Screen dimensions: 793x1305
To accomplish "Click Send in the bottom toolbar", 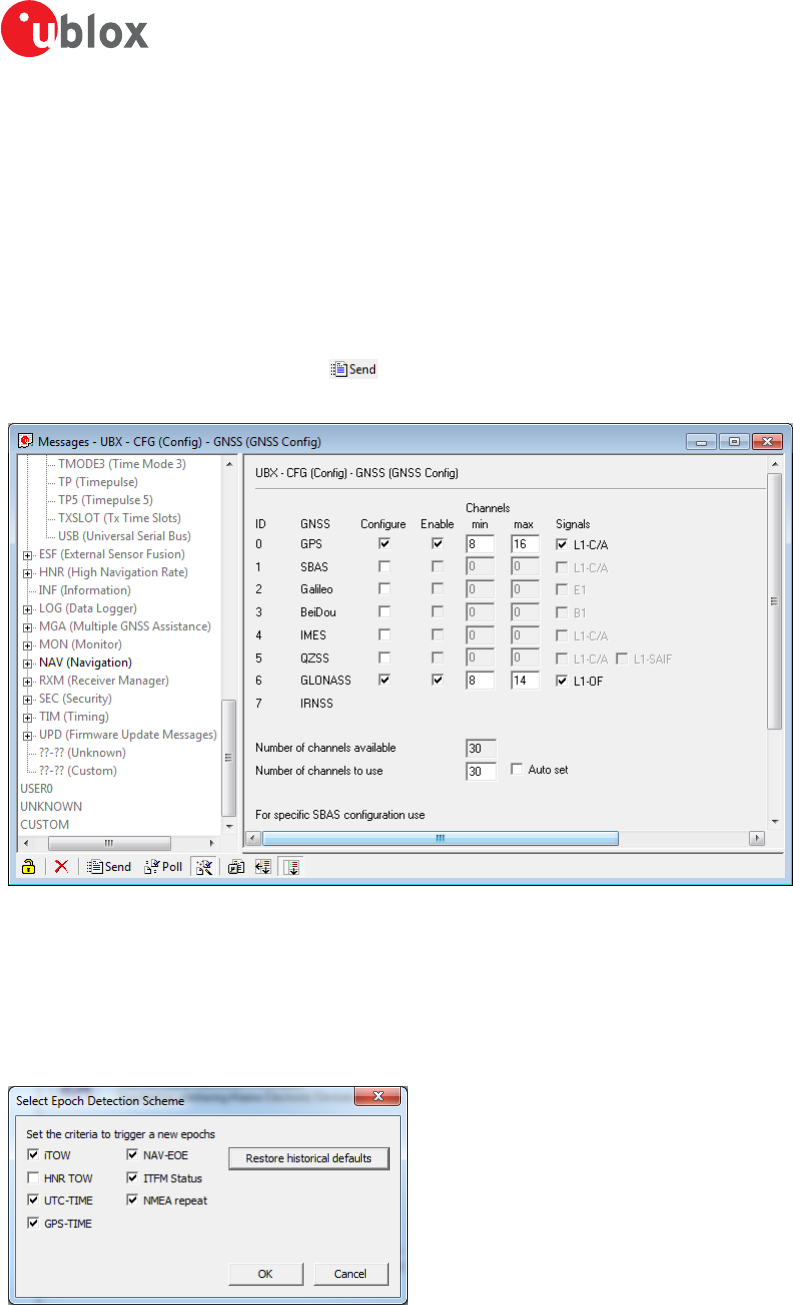I will pyautogui.click(x=109, y=867).
